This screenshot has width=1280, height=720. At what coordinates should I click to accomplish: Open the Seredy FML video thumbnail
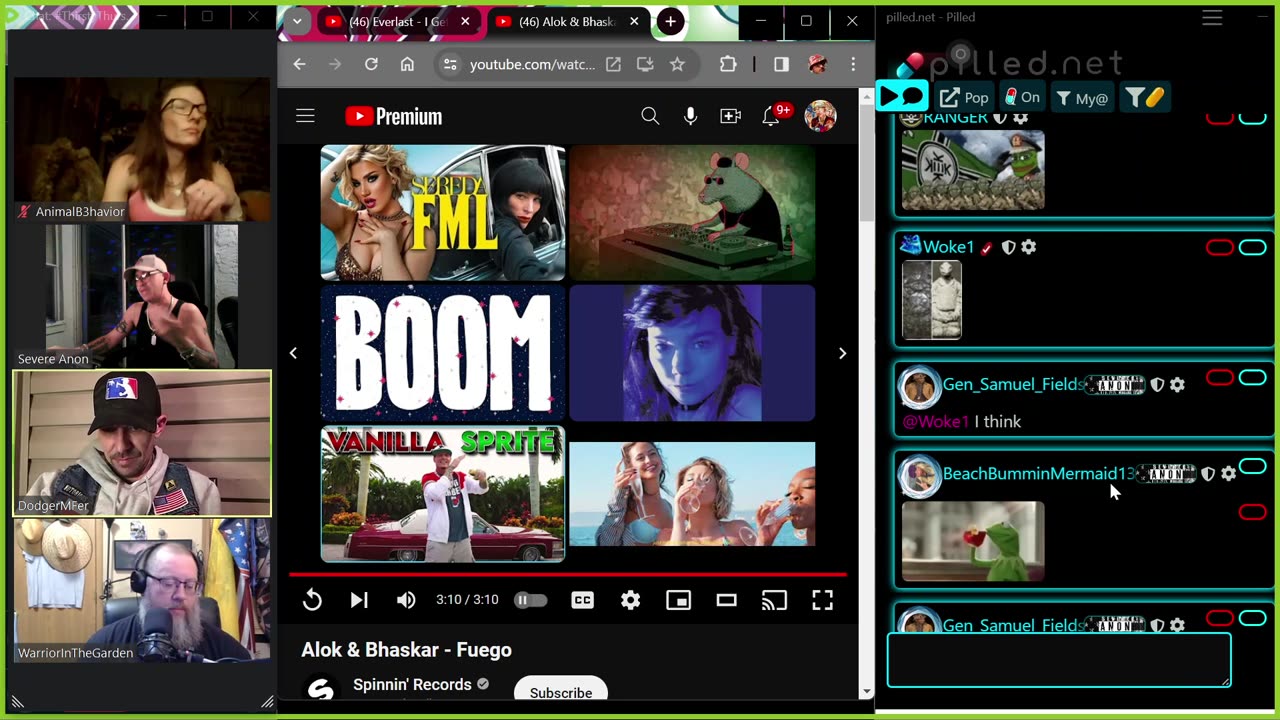coord(443,212)
